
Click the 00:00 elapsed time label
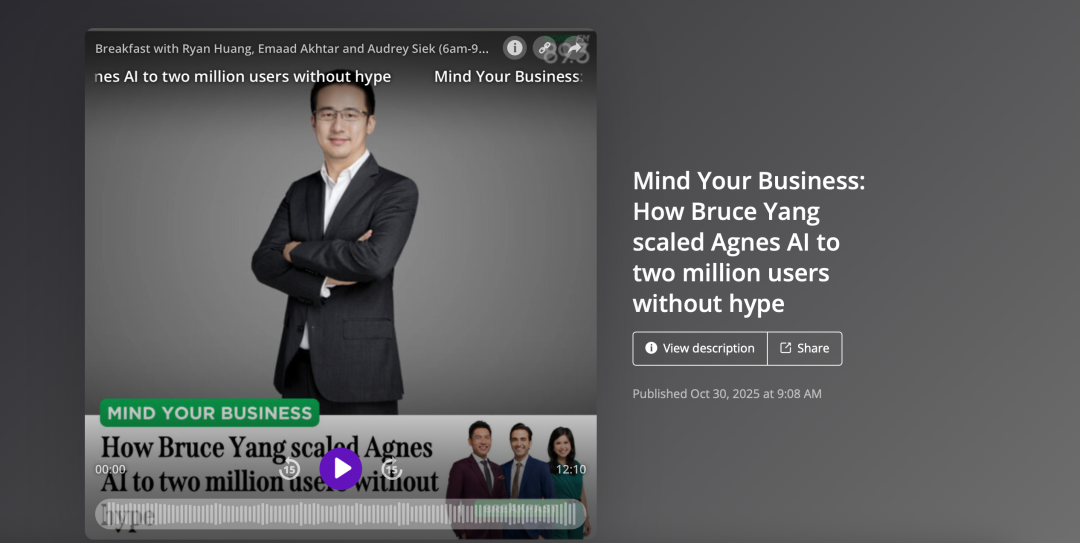pyautogui.click(x=110, y=469)
